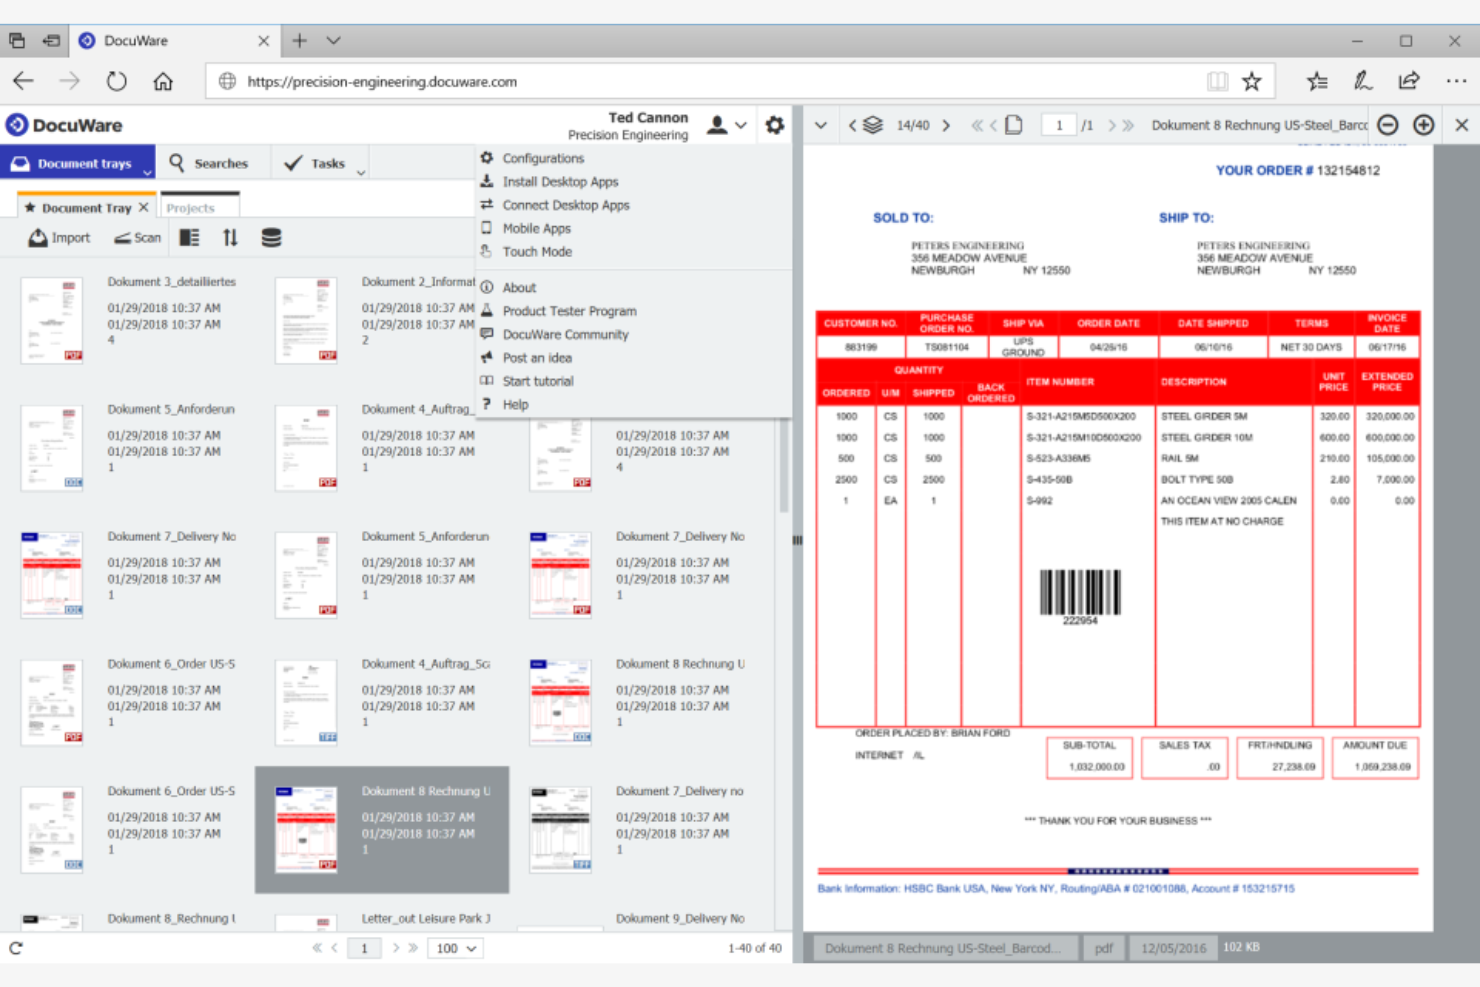Select the Dokument 8 Rechnung thumbnail
Screen dimensions: 1480x987
pyautogui.click(x=307, y=829)
